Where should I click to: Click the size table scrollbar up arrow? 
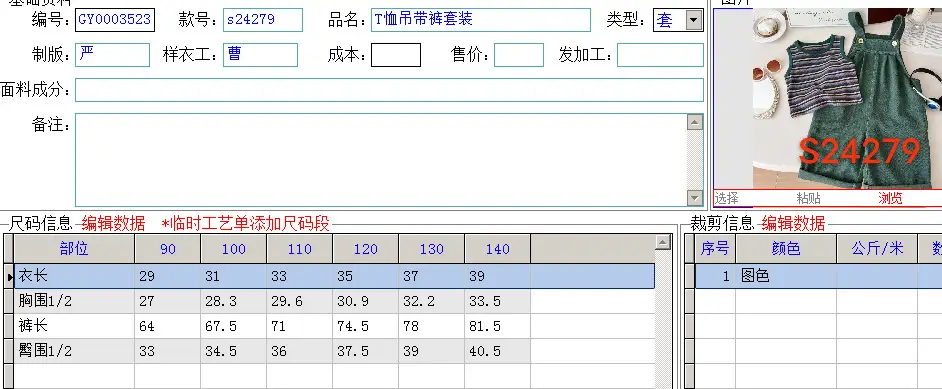(663, 242)
